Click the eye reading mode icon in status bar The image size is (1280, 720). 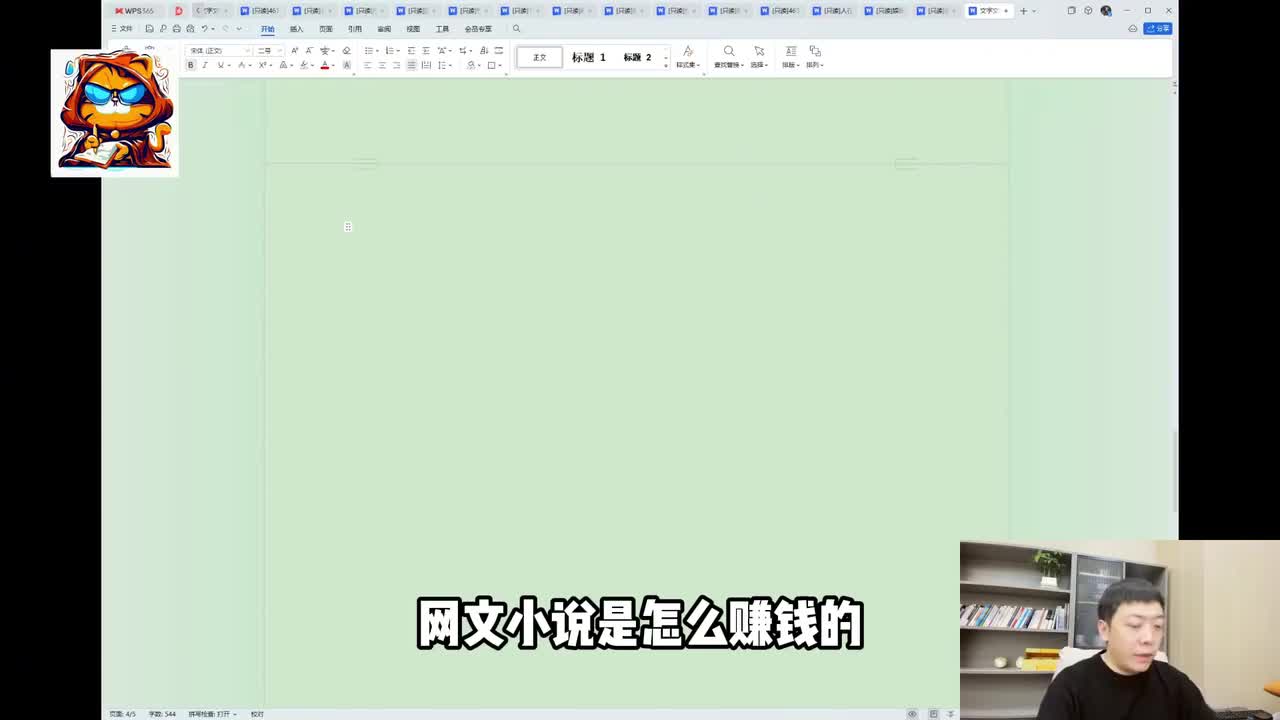click(x=912, y=714)
